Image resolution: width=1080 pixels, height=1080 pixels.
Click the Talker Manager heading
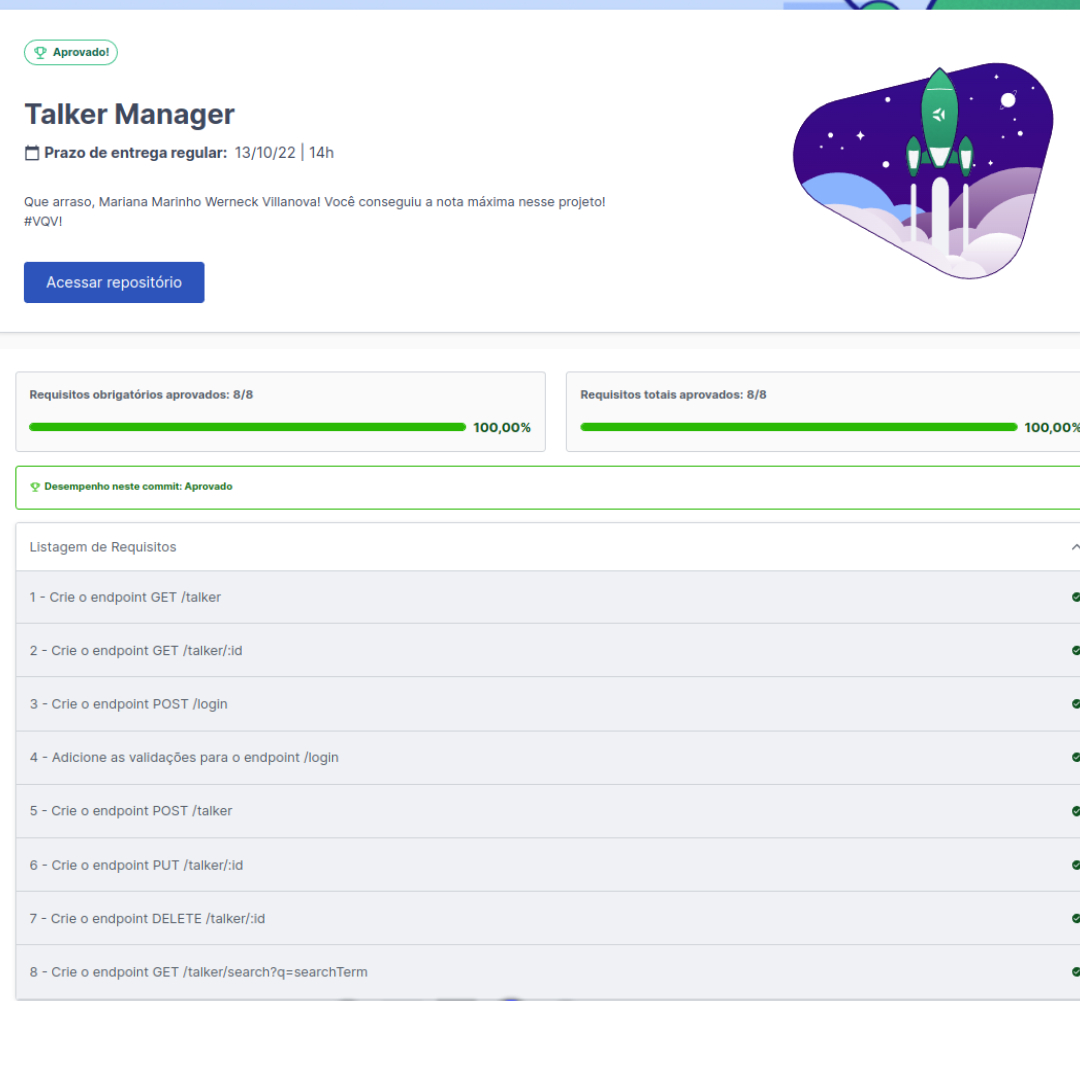[128, 113]
